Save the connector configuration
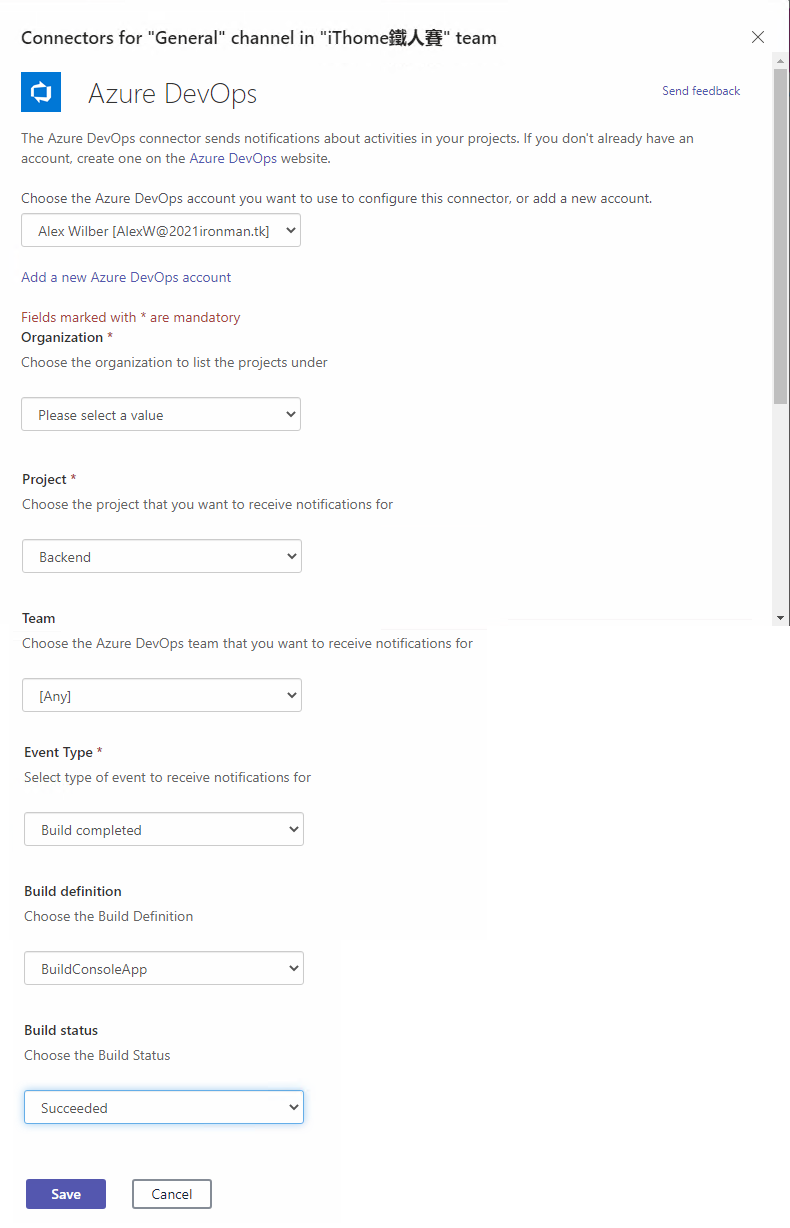The height and width of the screenshot is (1228, 790). pyautogui.click(x=66, y=1194)
